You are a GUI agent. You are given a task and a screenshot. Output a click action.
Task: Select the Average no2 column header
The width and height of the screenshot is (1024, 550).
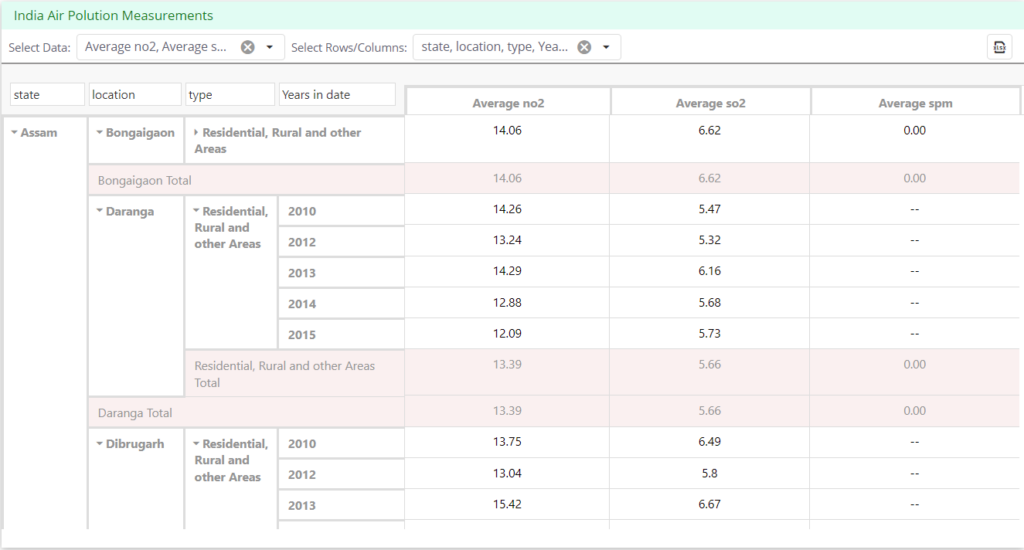tap(508, 103)
